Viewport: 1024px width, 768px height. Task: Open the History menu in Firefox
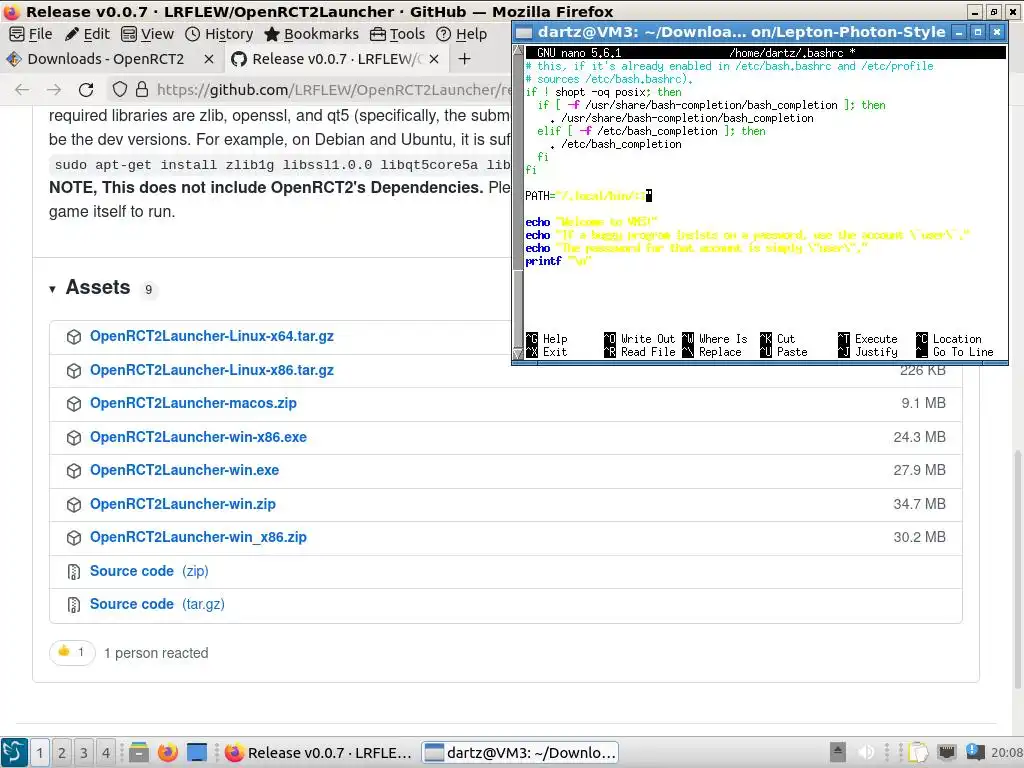coord(219,34)
